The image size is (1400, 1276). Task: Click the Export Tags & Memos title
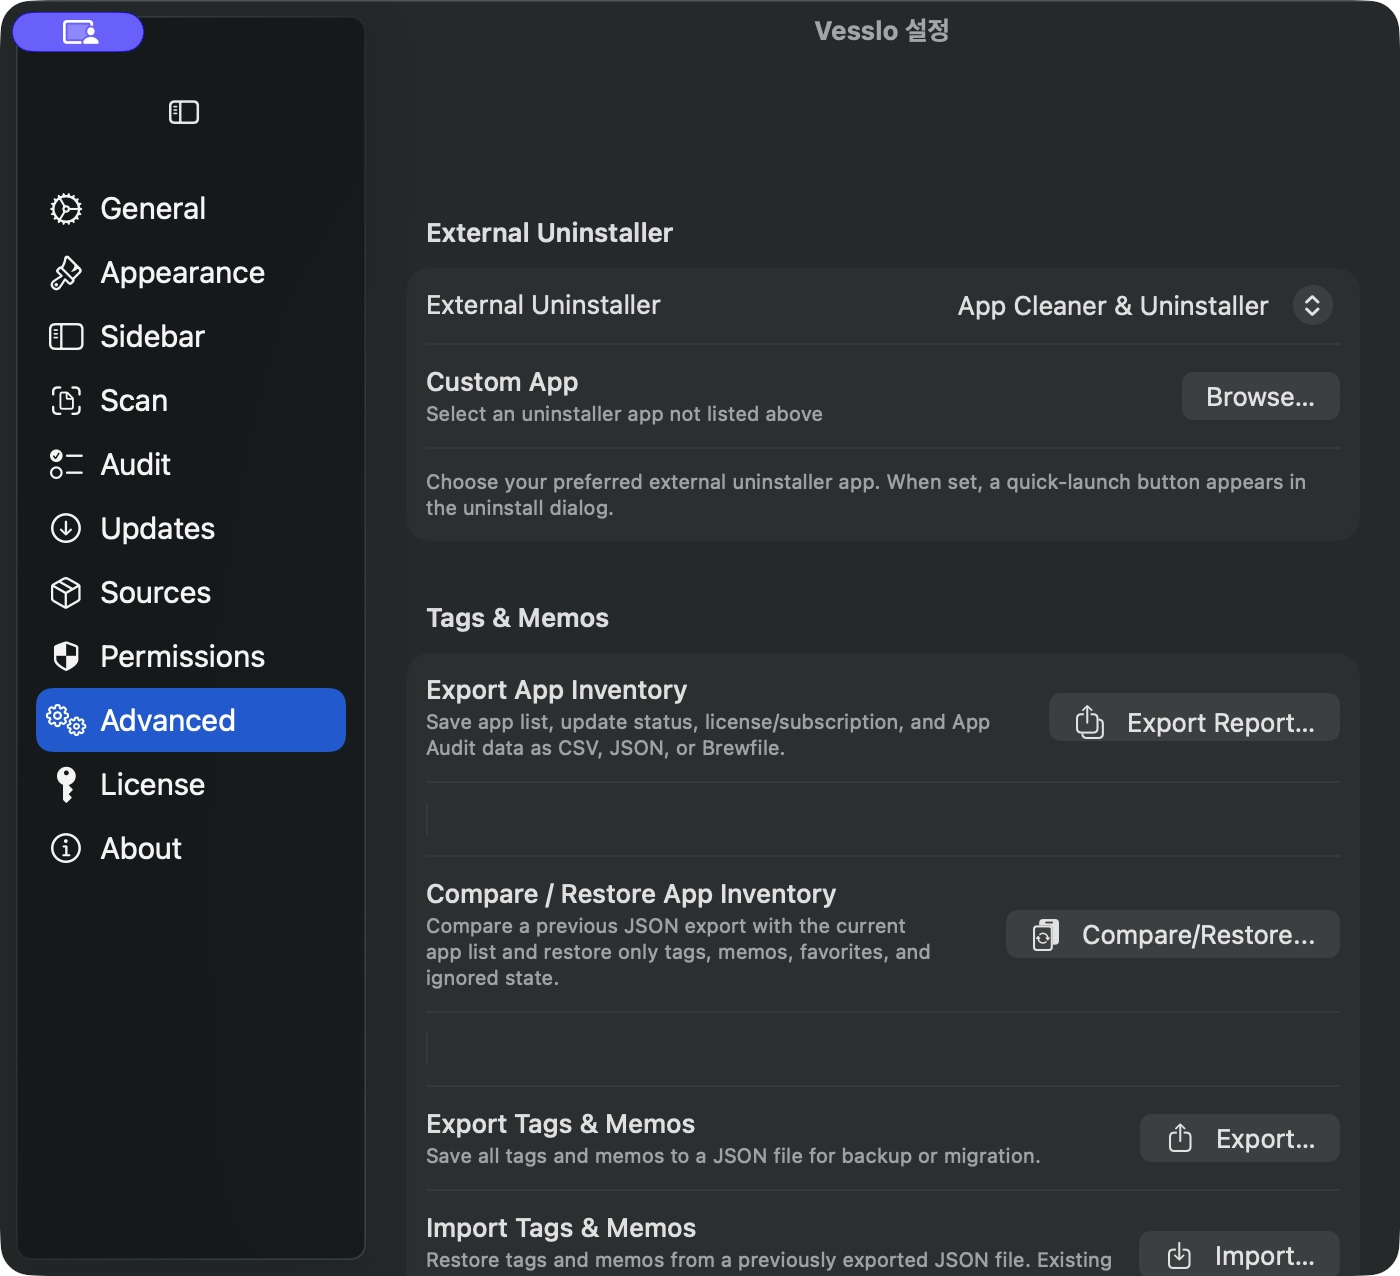[x=560, y=1124]
